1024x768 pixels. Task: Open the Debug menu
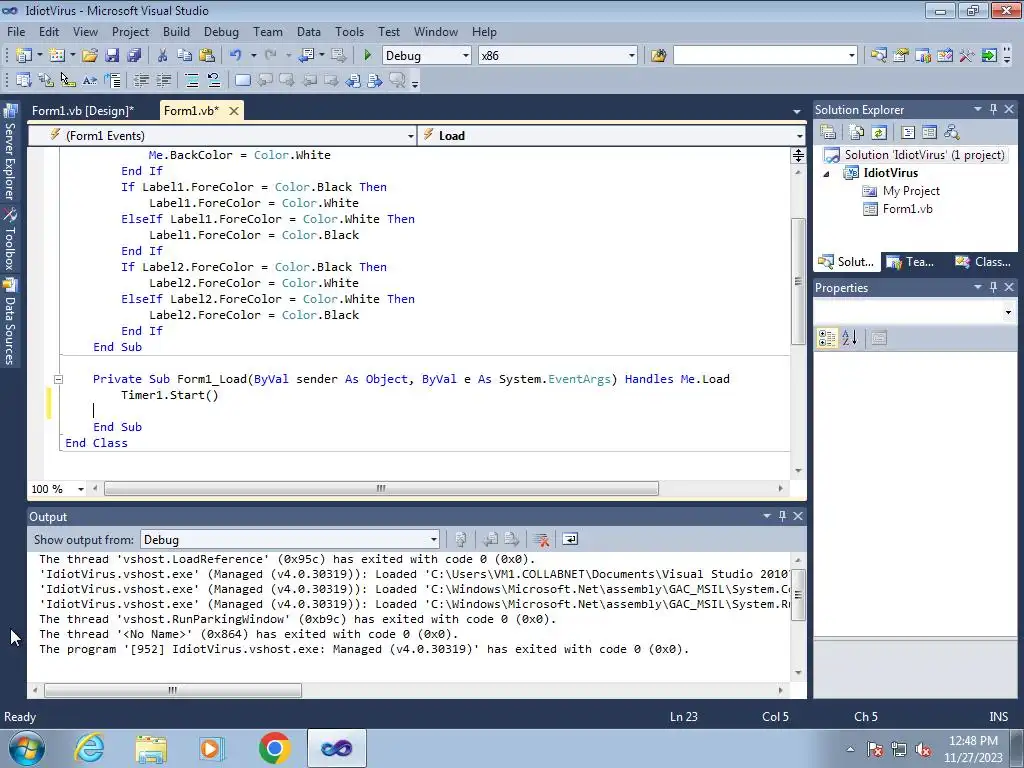(x=221, y=31)
